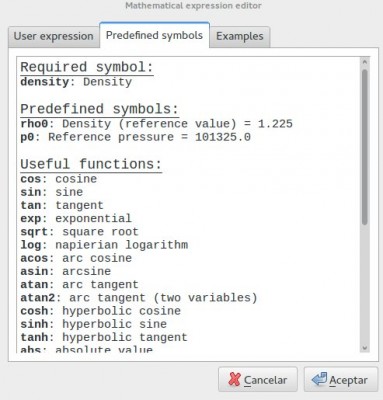Viewport: 383px width, 400px height.
Task: Click the blue return-arrow accept icon
Action: pyautogui.click(x=319, y=379)
